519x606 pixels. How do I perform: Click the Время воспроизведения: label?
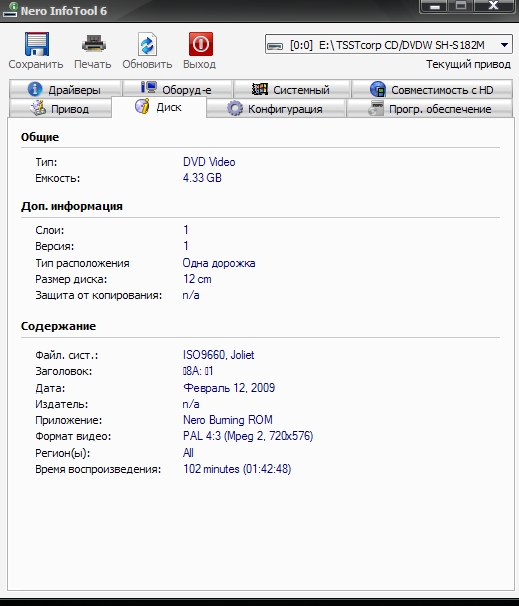click(x=98, y=470)
